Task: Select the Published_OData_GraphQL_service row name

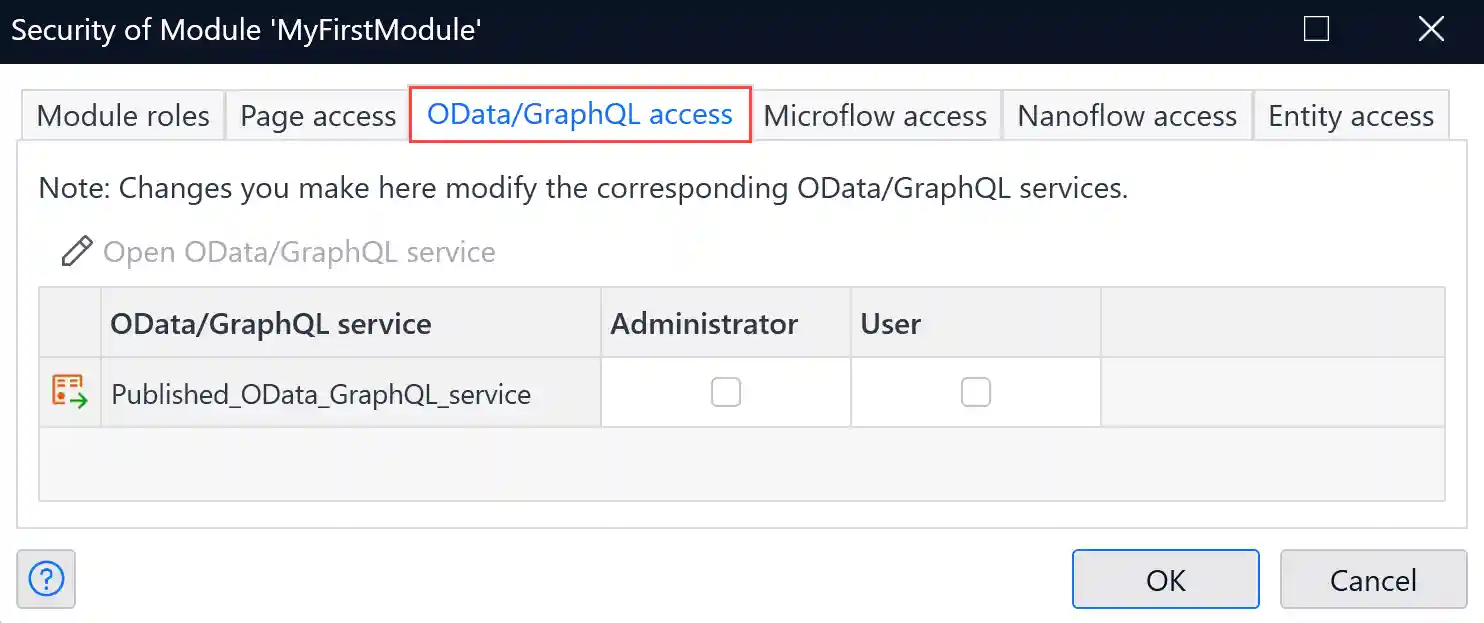Action: pyautogui.click(x=321, y=394)
